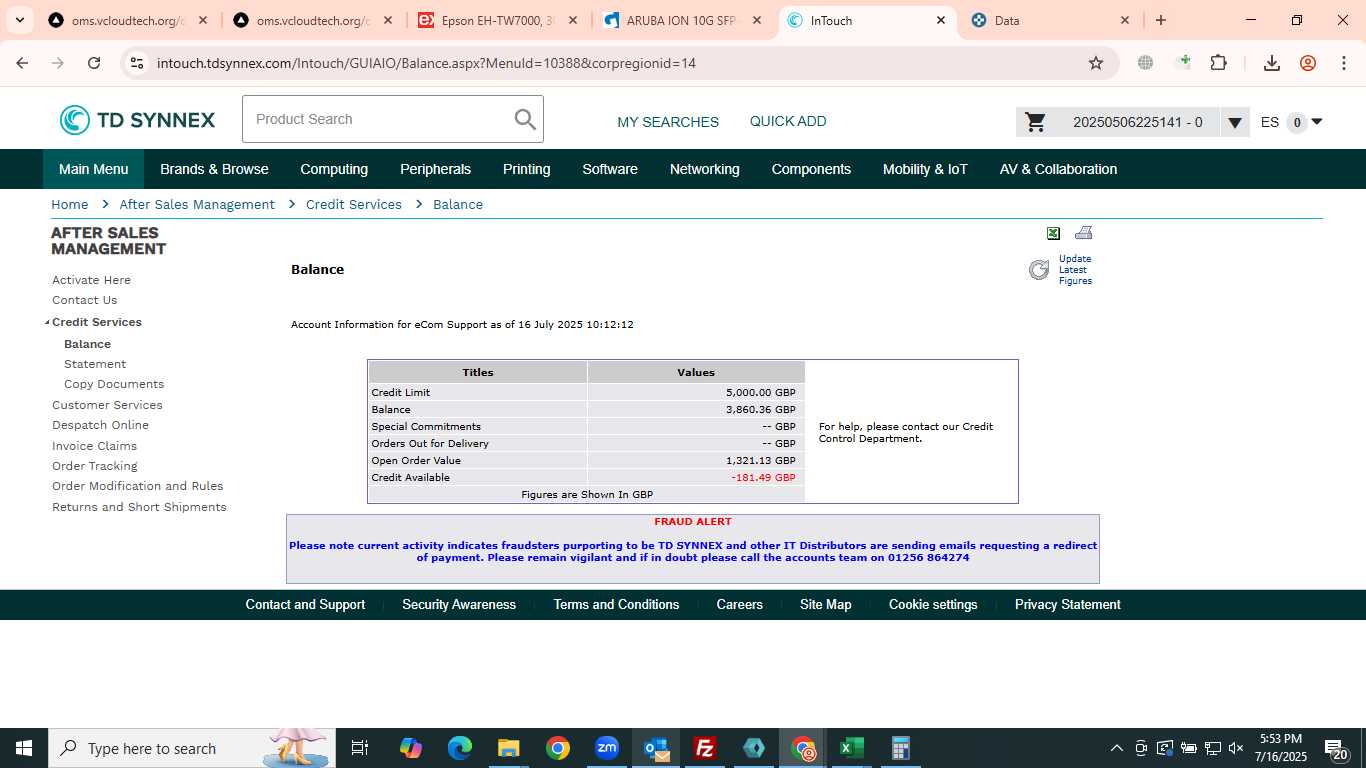Go to After Sales Management breadcrumb
Viewport: 1366px width, 768px height.
click(197, 204)
